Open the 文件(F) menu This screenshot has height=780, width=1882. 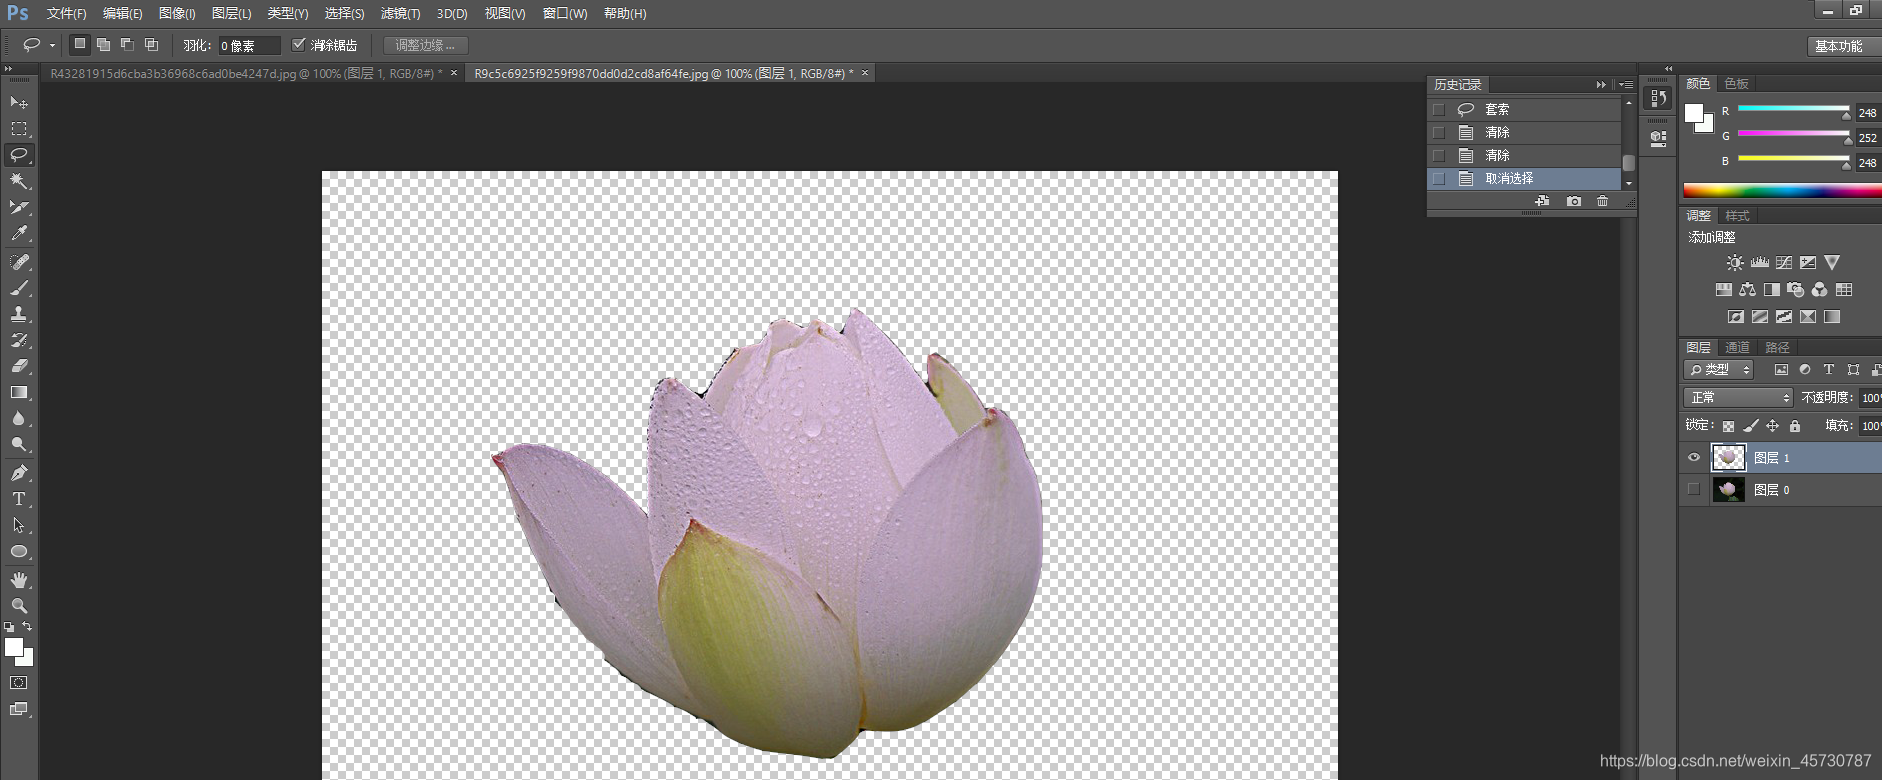coord(66,13)
